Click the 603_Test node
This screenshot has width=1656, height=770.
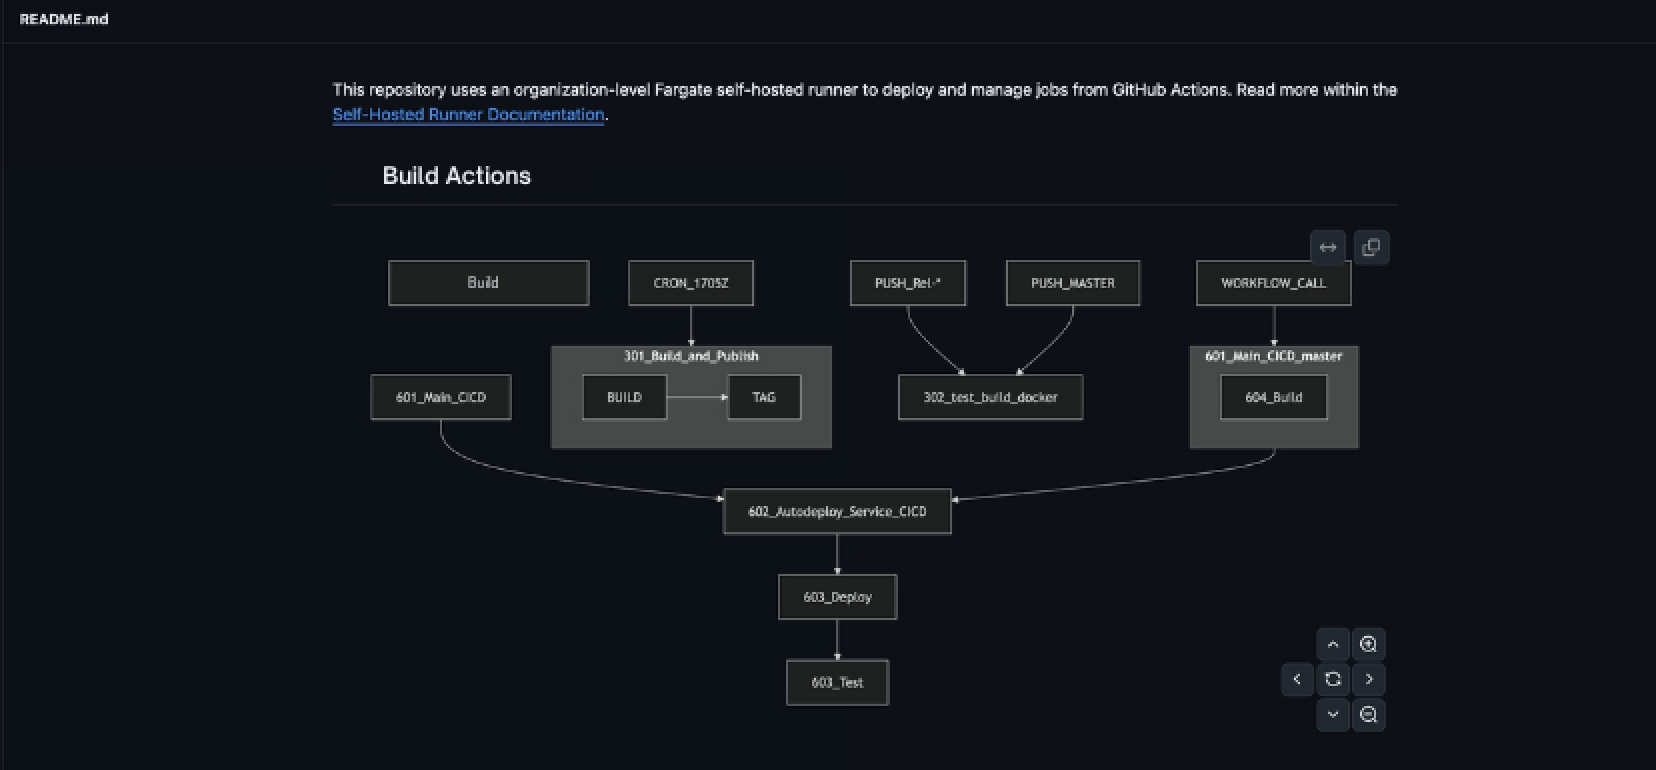click(x=838, y=682)
